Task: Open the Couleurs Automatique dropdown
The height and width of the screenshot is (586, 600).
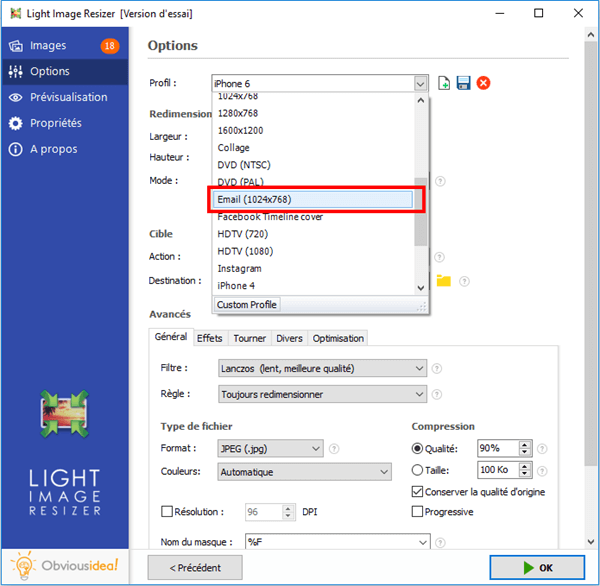Action: [x=304, y=472]
